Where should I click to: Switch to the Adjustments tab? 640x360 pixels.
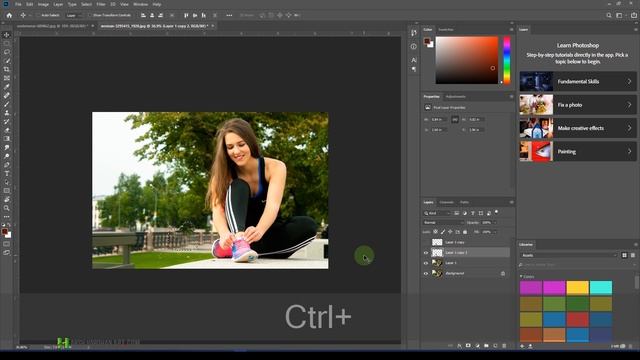pyautogui.click(x=456, y=97)
